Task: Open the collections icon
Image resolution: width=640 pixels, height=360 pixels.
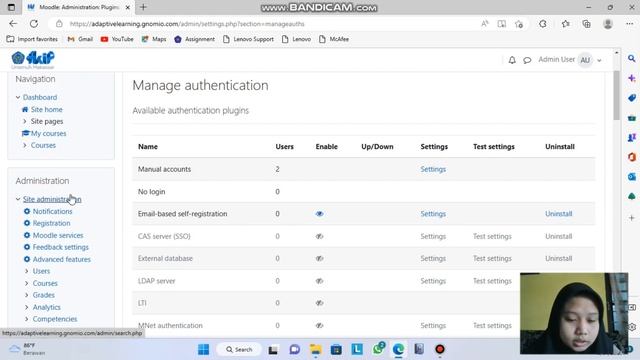Action: [x=586, y=24]
